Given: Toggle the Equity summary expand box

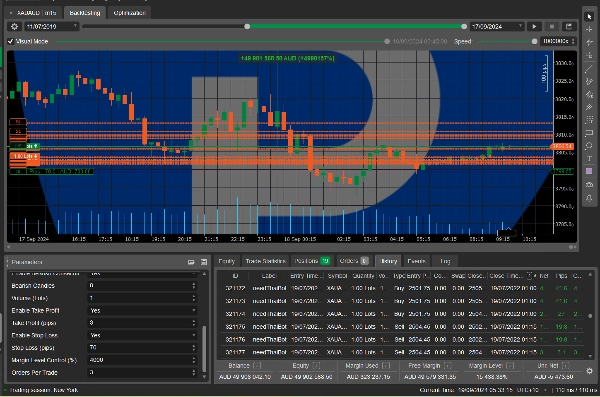Looking at the screenshot, I should 316,366.
